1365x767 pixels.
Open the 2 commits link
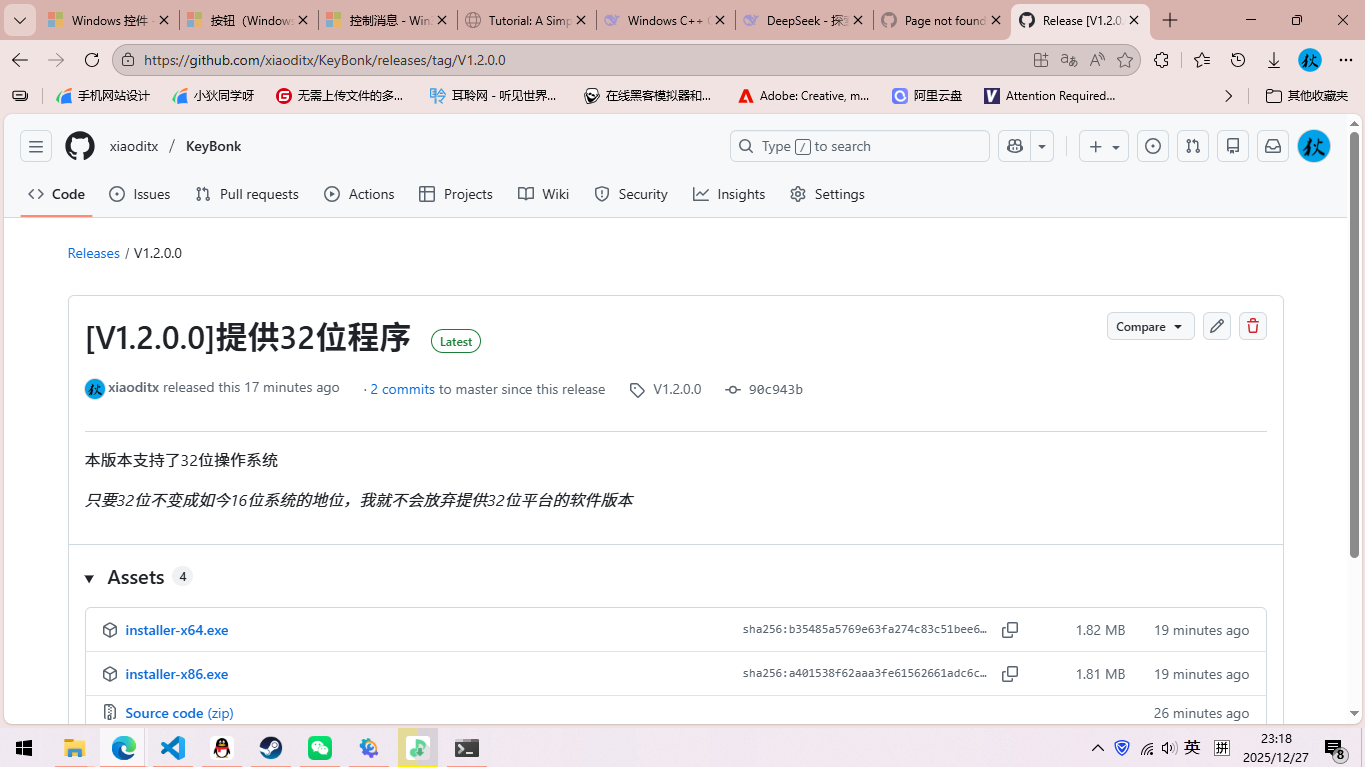tap(402, 389)
